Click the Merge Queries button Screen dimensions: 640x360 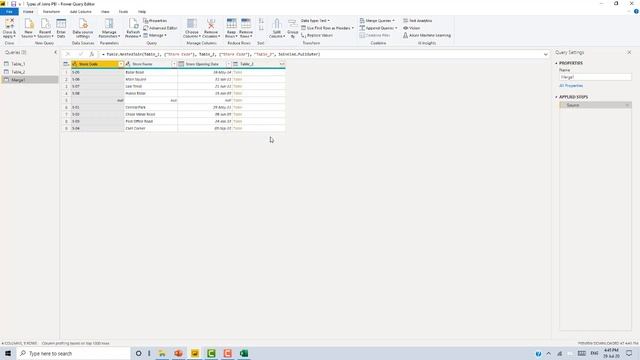377,20
